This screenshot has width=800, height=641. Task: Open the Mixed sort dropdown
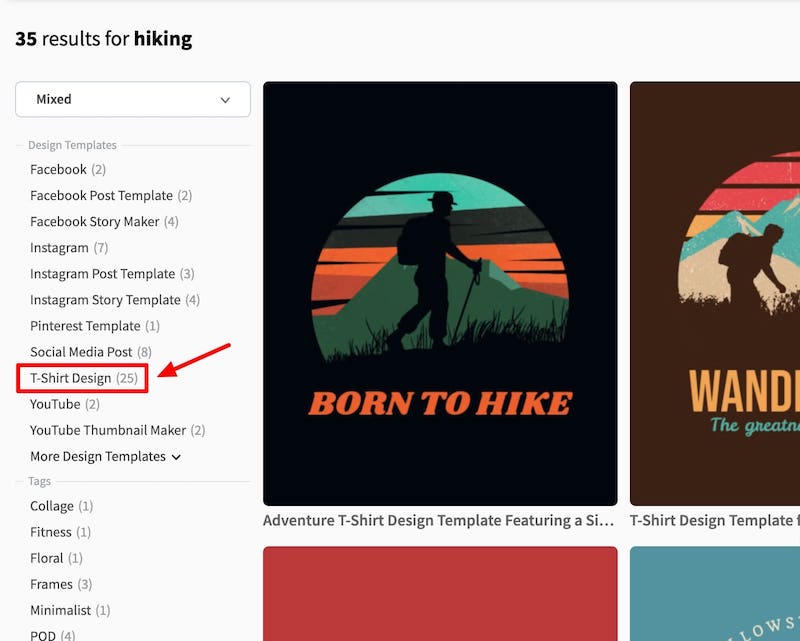pos(132,100)
